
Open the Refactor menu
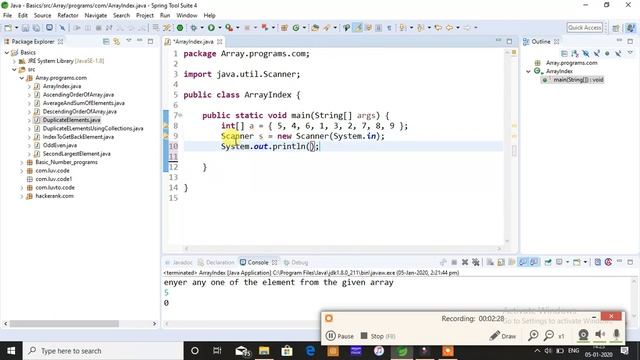pos(68,16)
